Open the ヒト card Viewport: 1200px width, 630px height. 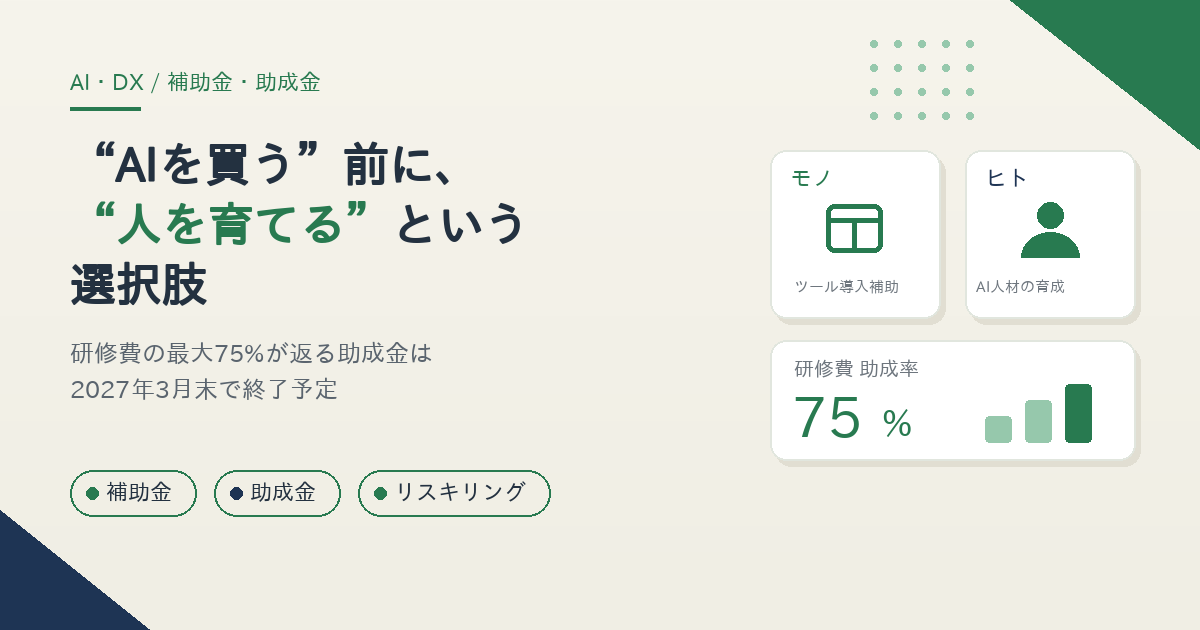coord(1050,234)
